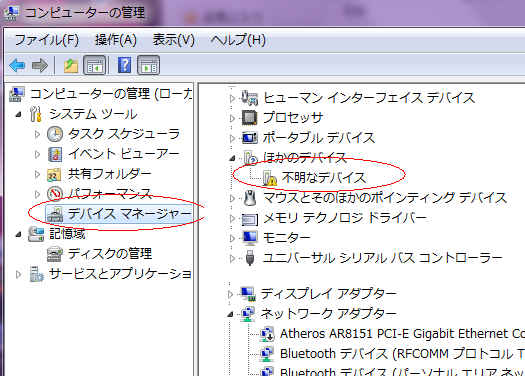Expand サービスとアプリケーション node
The image size is (525, 376).
tap(18, 275)
